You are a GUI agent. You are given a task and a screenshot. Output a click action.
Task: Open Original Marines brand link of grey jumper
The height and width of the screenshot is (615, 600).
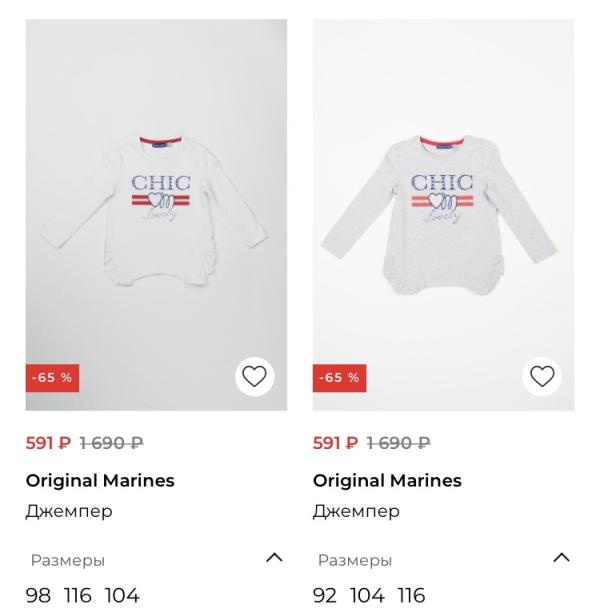click(x=387, y=480)
